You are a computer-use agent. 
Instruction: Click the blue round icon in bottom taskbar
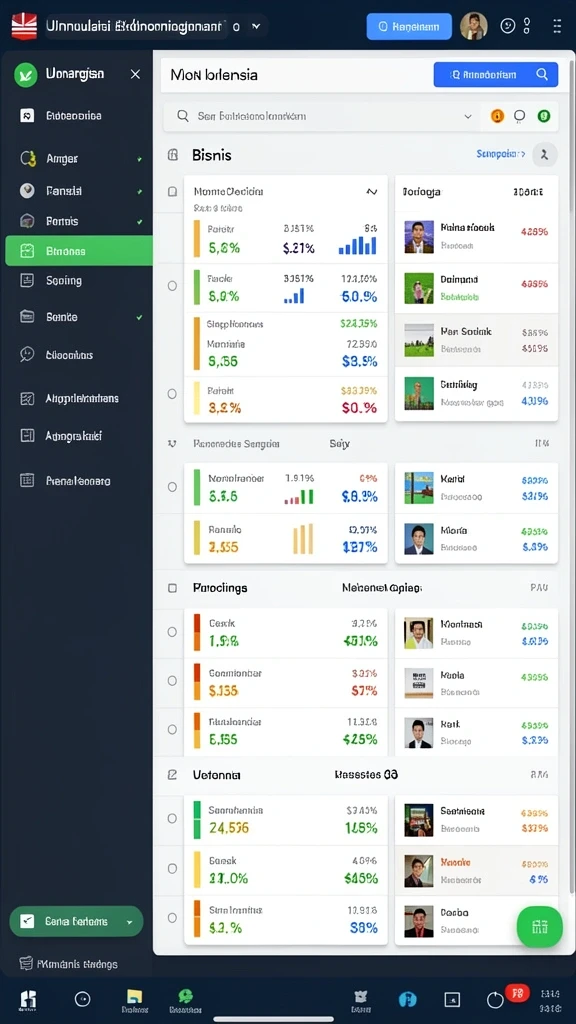click(408, 999)
